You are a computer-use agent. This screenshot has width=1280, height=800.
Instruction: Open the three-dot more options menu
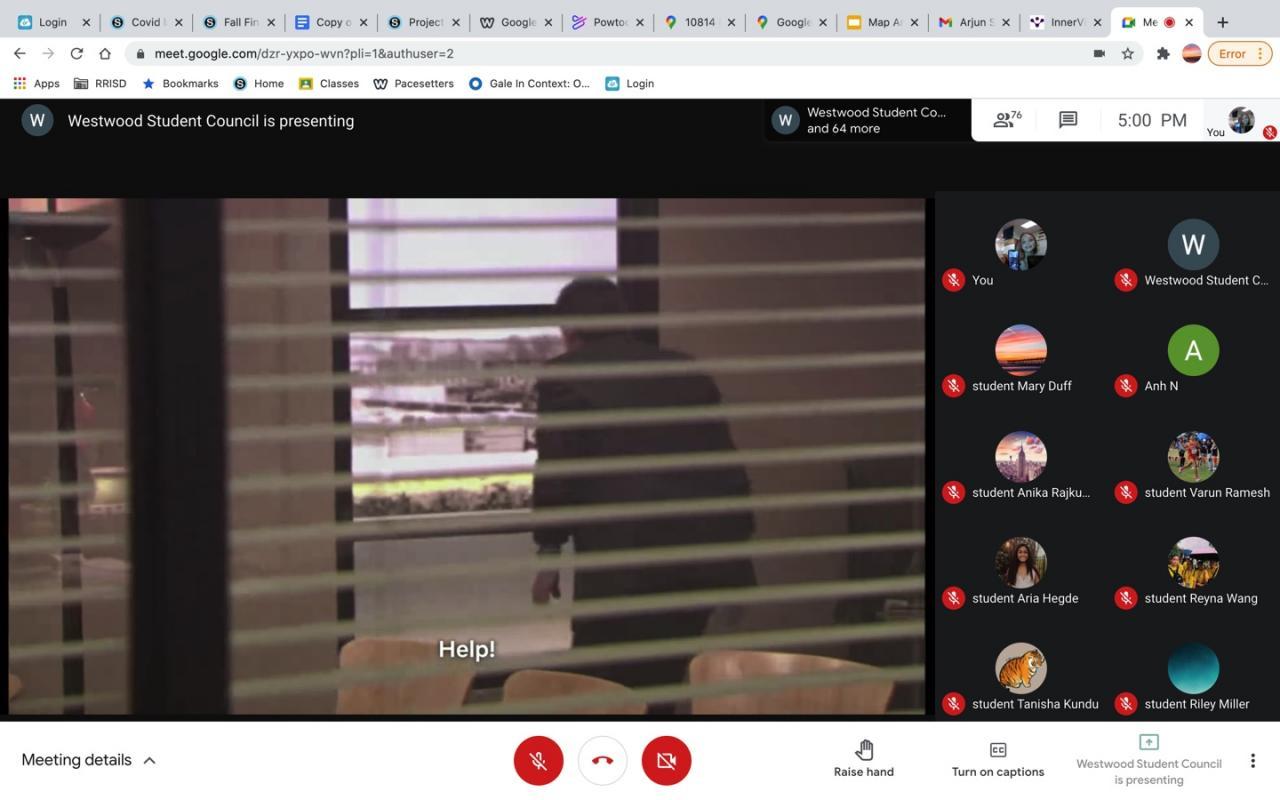point(1252,761)
